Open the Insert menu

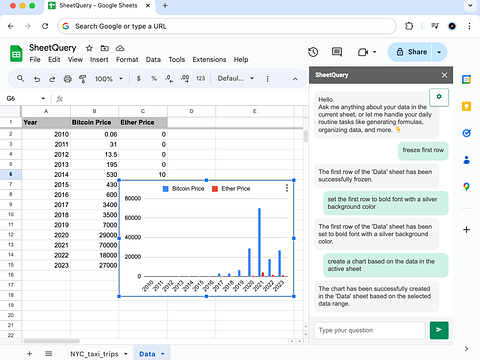click(99, 60)
